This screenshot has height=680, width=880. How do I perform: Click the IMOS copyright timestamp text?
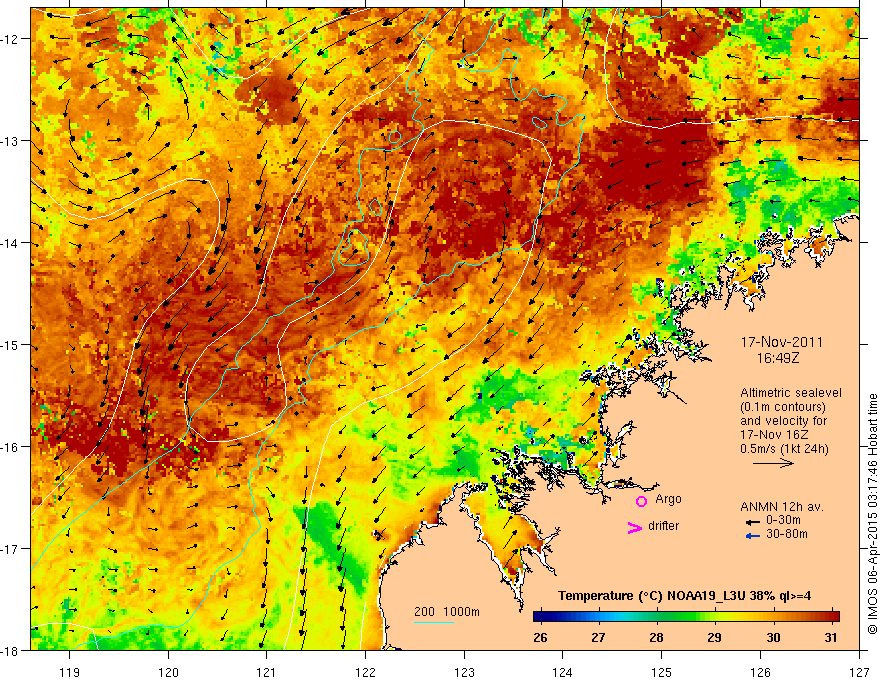pos(872,513)
